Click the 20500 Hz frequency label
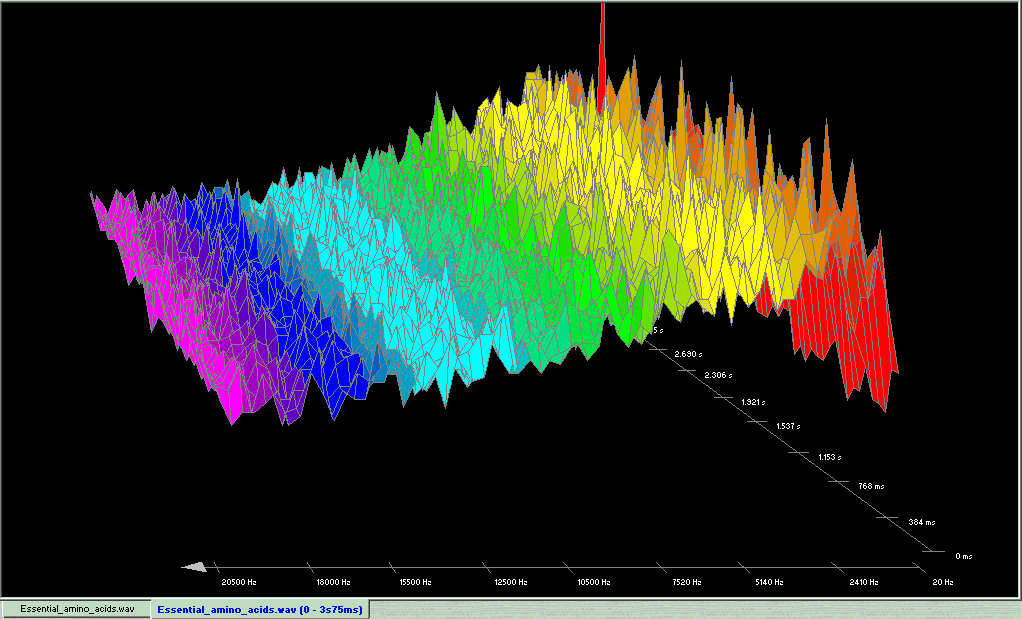 click(238, 581)
